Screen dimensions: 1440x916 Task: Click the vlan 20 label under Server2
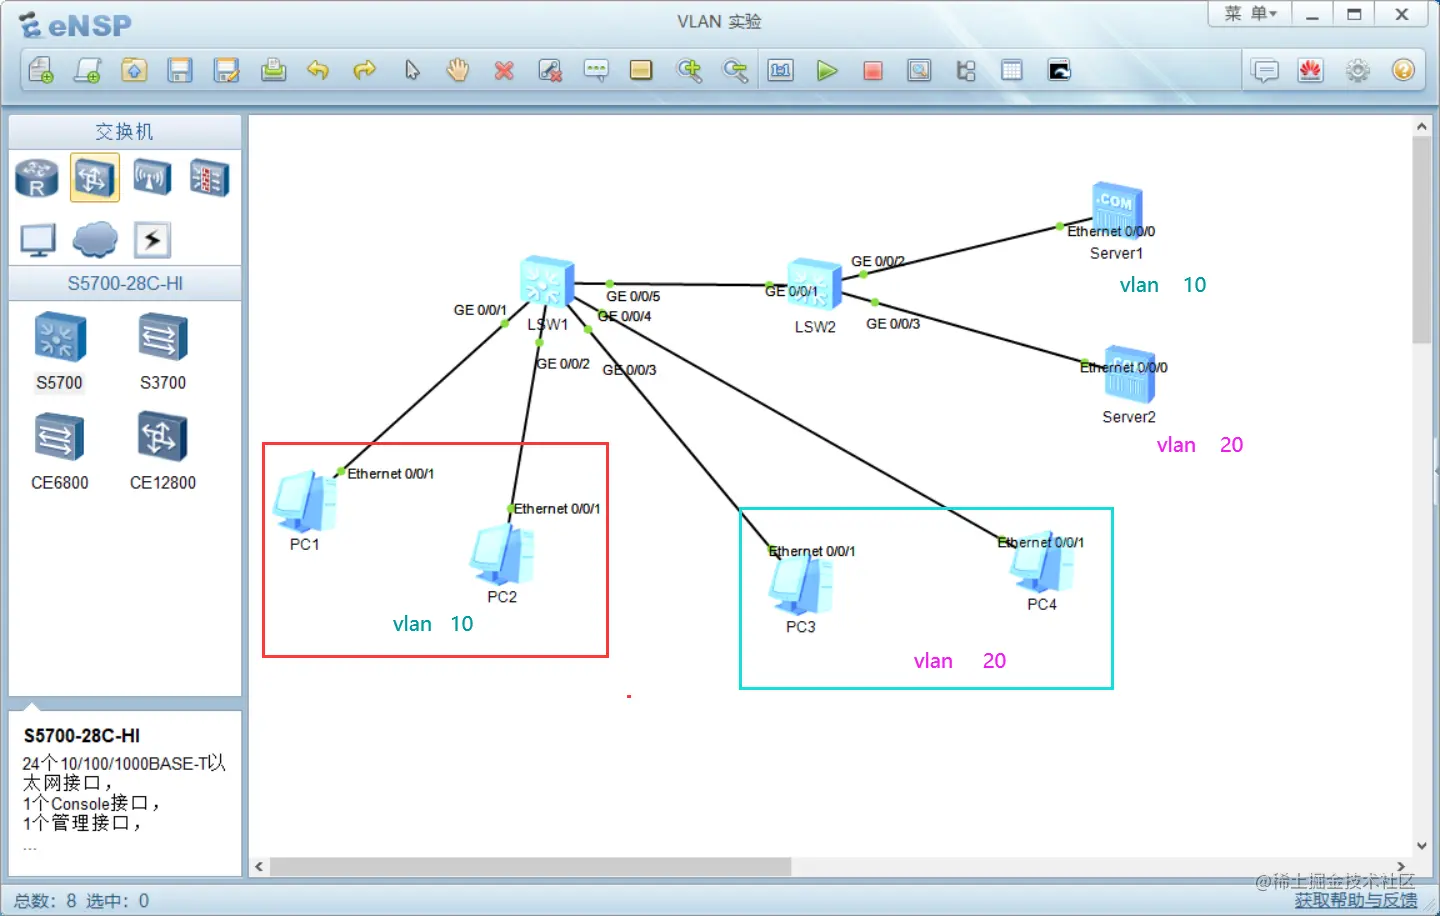tap(1200, 445)
